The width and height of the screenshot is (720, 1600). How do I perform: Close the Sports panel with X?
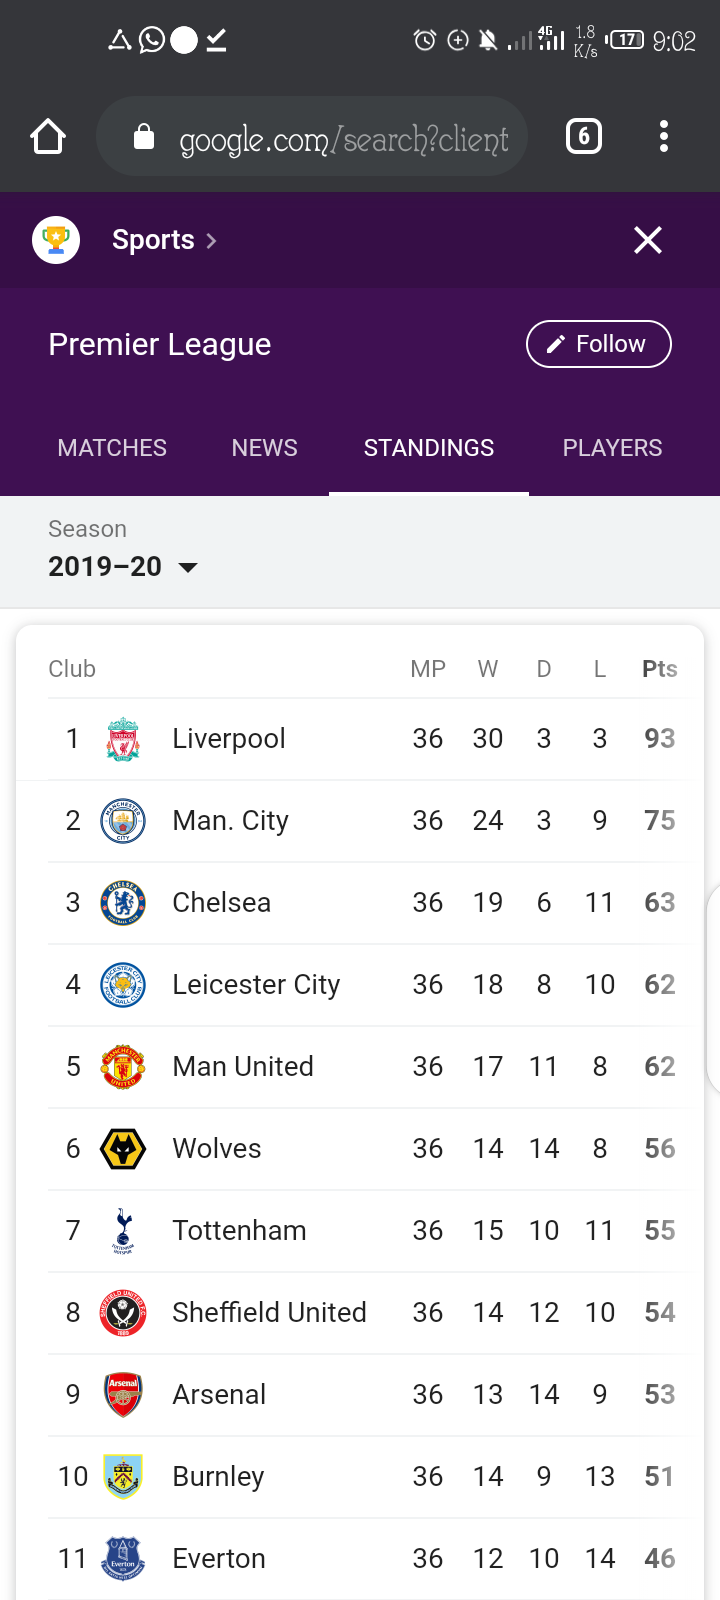tap(648, 240)
